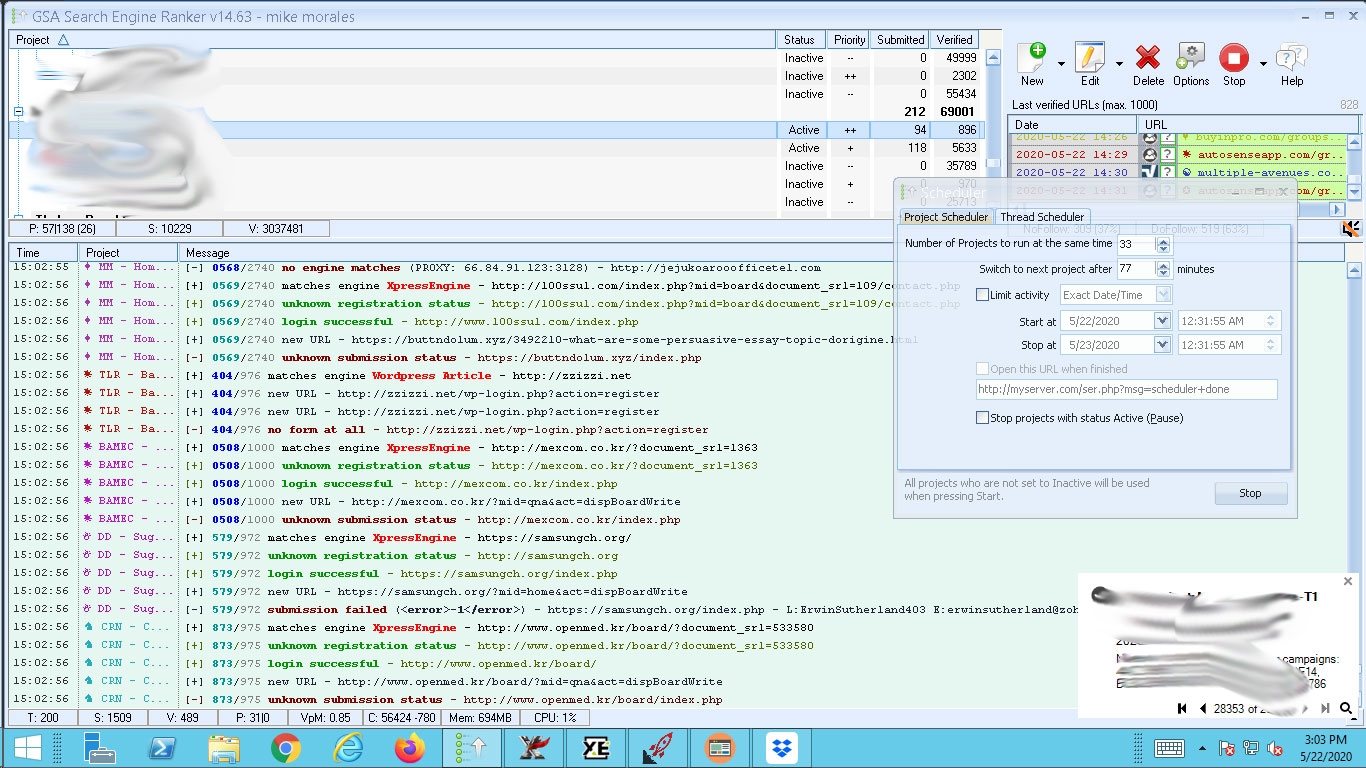
Task: Select the multiple-avenues.co 14:30 verified URL row
Action: point(1177,173)
